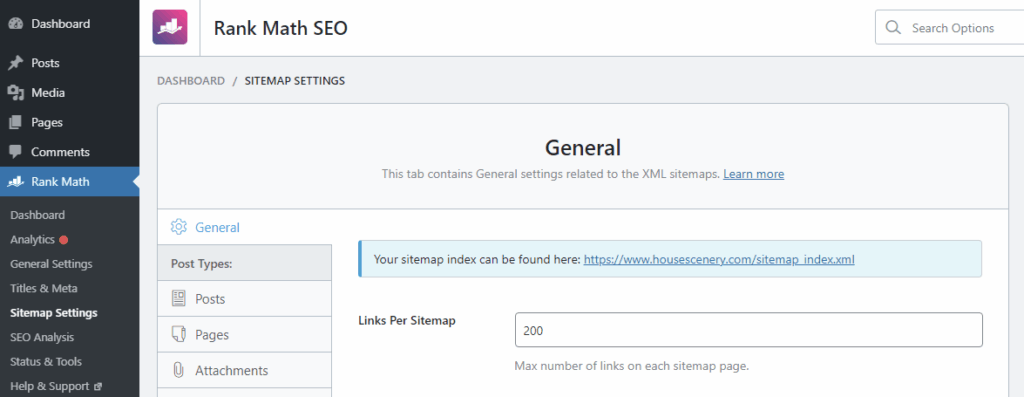Click the SITEMAP SETTINGS breadcrumb text
1024x397 pixels.
295,81
